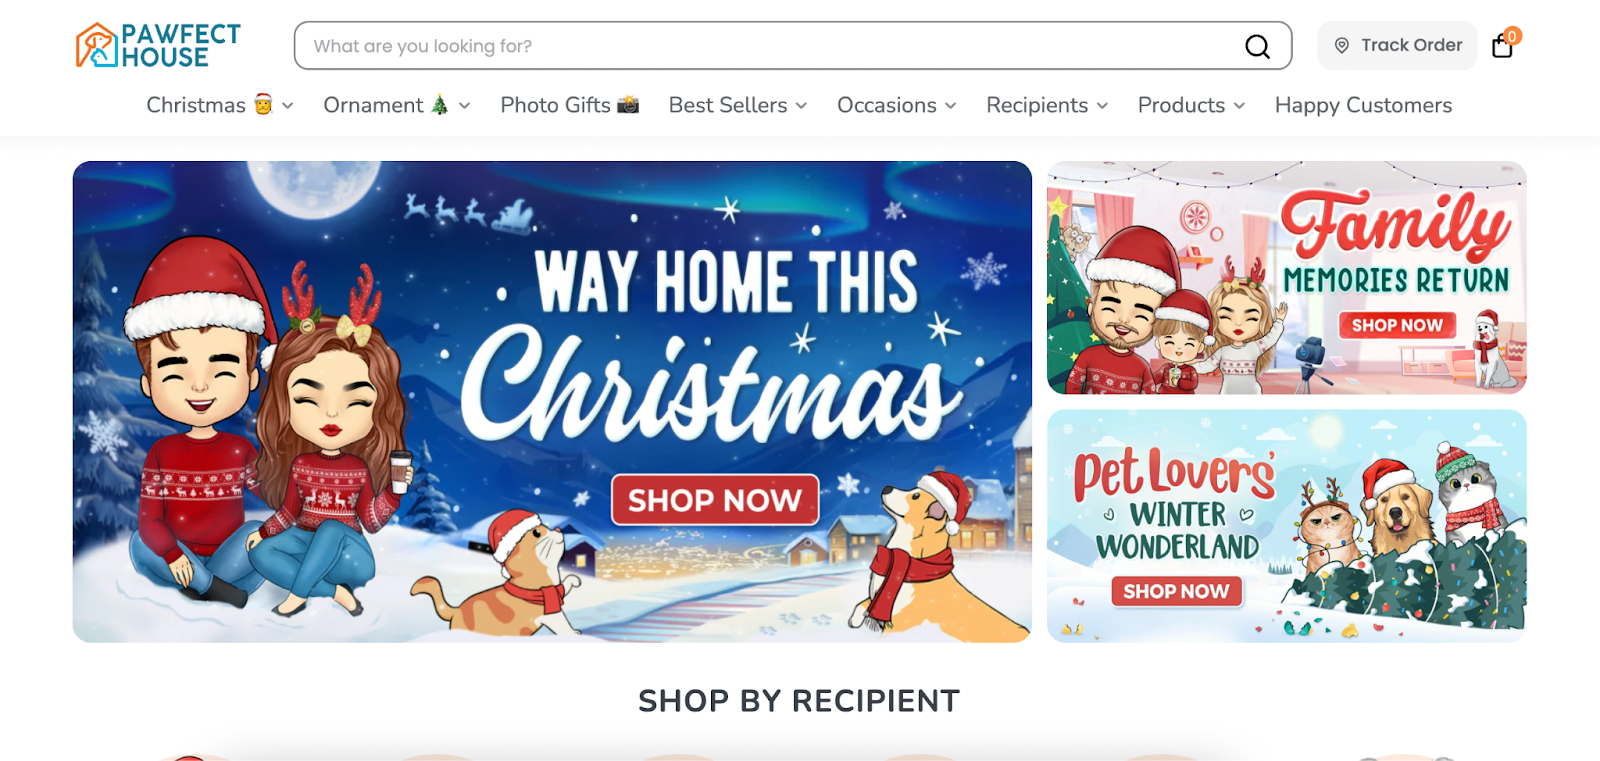
Task: Click the camera icon next to Photo Gifts
Action: click(628, 104)
